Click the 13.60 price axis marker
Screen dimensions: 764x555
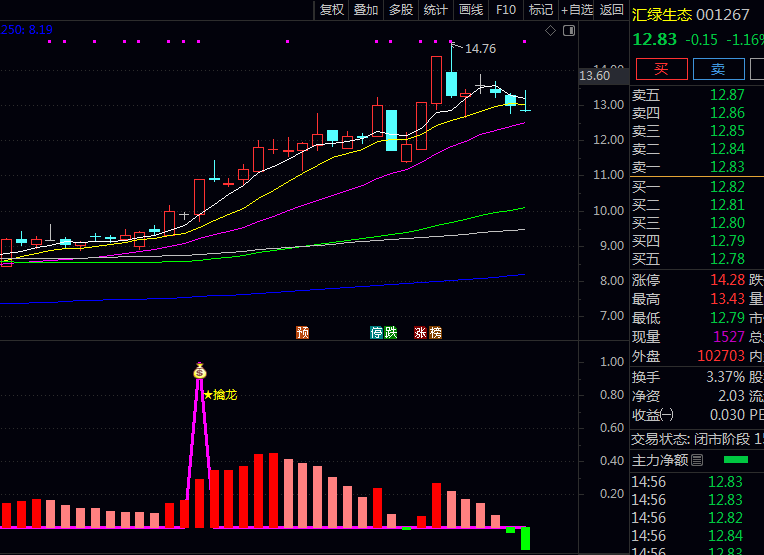[594, 76]
